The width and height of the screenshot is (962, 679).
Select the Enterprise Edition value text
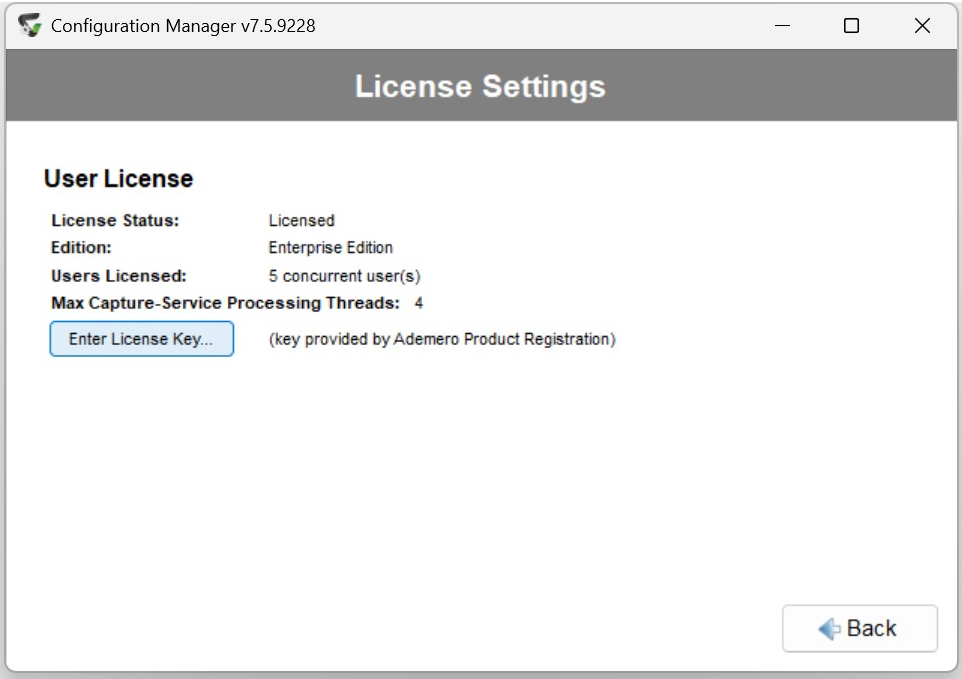(x=330, y=247)
